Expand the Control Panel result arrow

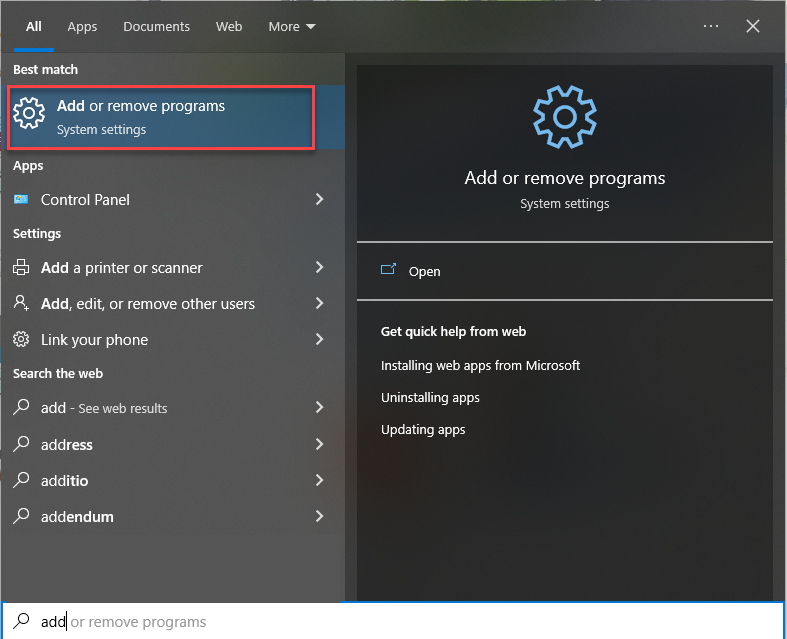(320, 199)
